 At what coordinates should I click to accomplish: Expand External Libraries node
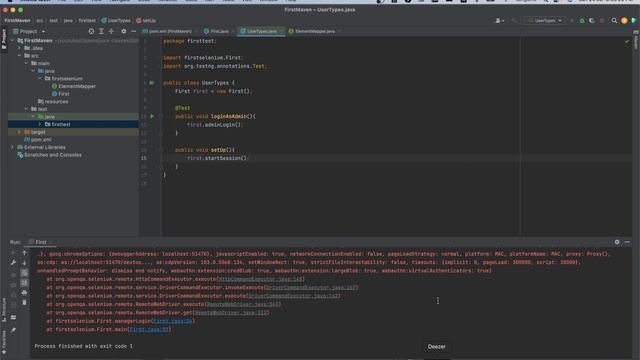[12, 147]
